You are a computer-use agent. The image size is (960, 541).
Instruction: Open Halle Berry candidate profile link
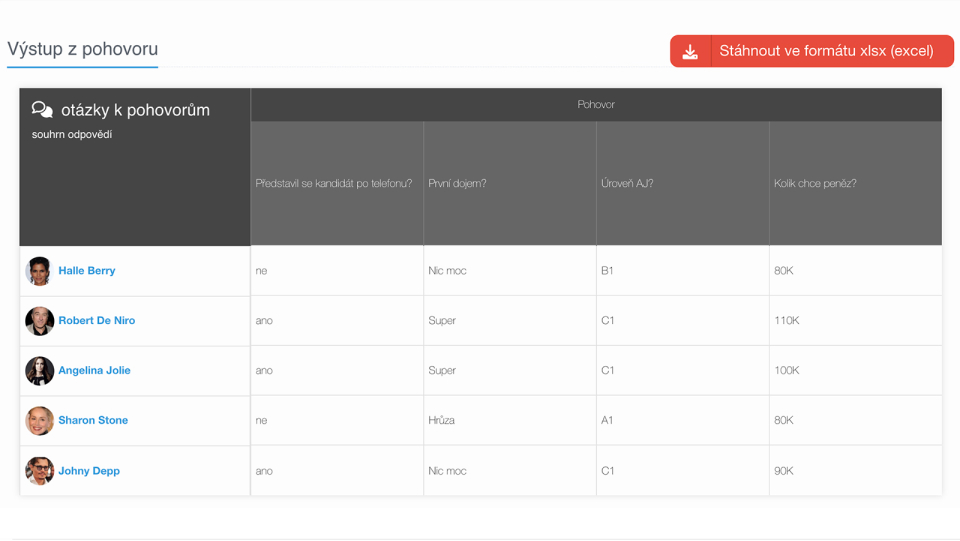87,271
